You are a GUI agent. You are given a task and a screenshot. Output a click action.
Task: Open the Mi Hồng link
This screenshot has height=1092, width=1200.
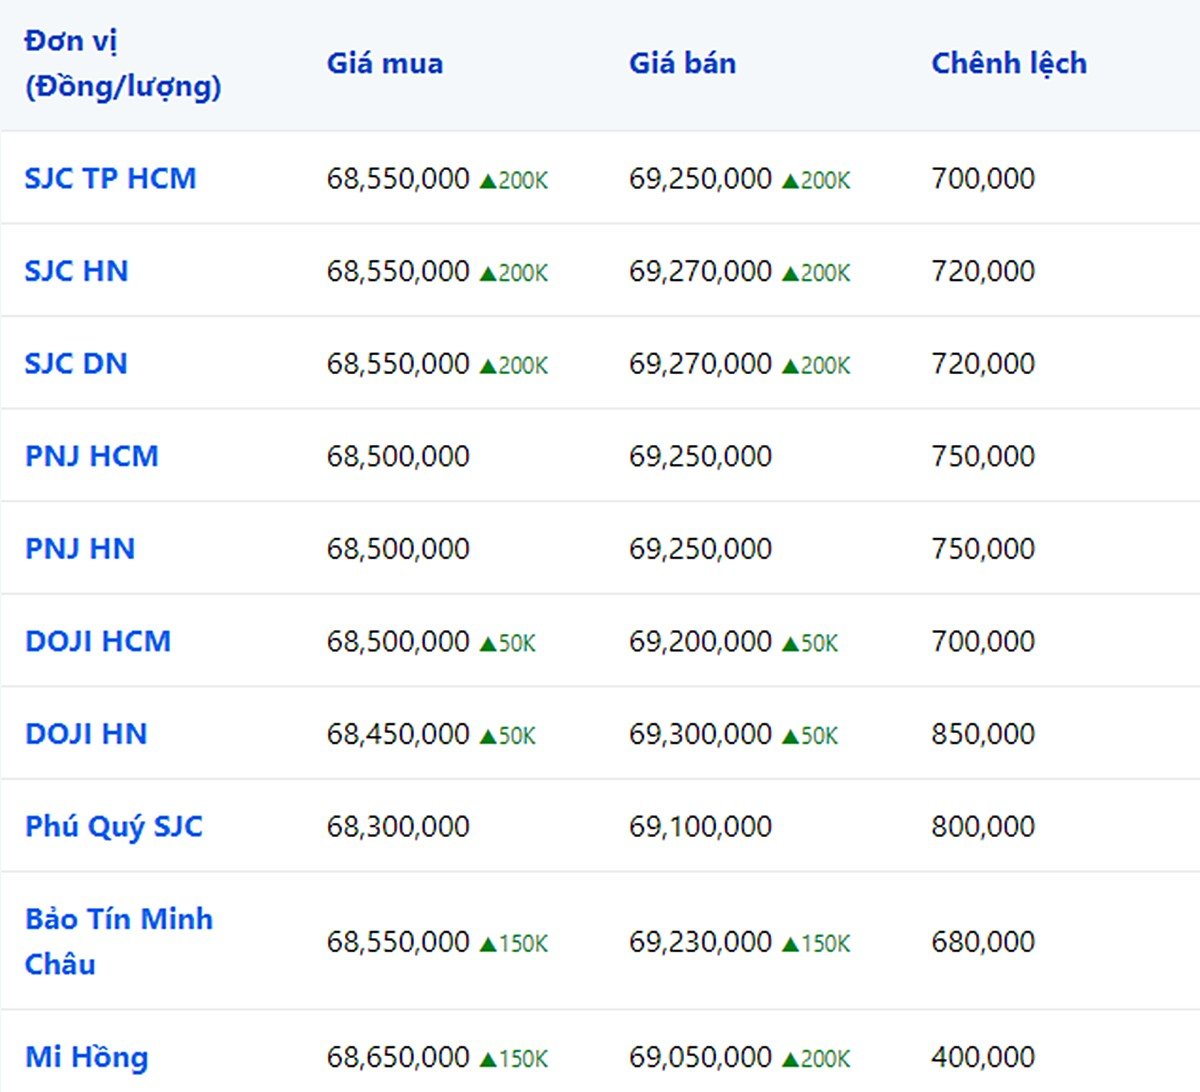click(86, 1057)
